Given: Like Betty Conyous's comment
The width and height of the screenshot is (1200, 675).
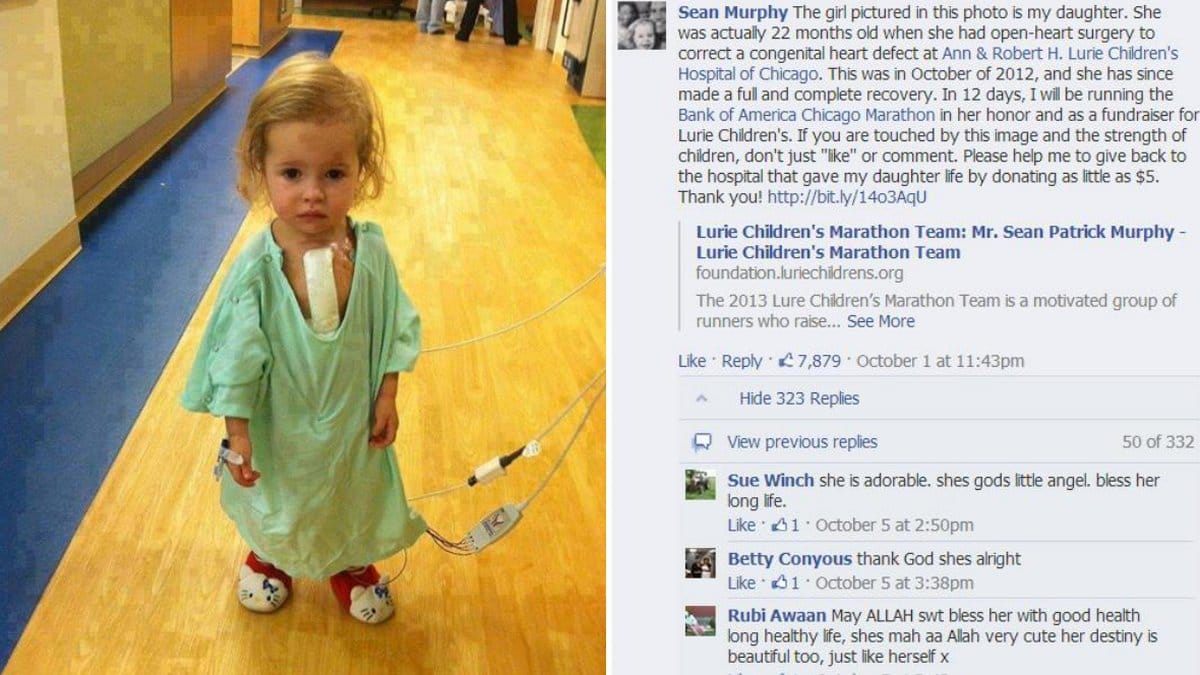Looking at the screenshot, I should pyautogui.click(x=742, y=583).
